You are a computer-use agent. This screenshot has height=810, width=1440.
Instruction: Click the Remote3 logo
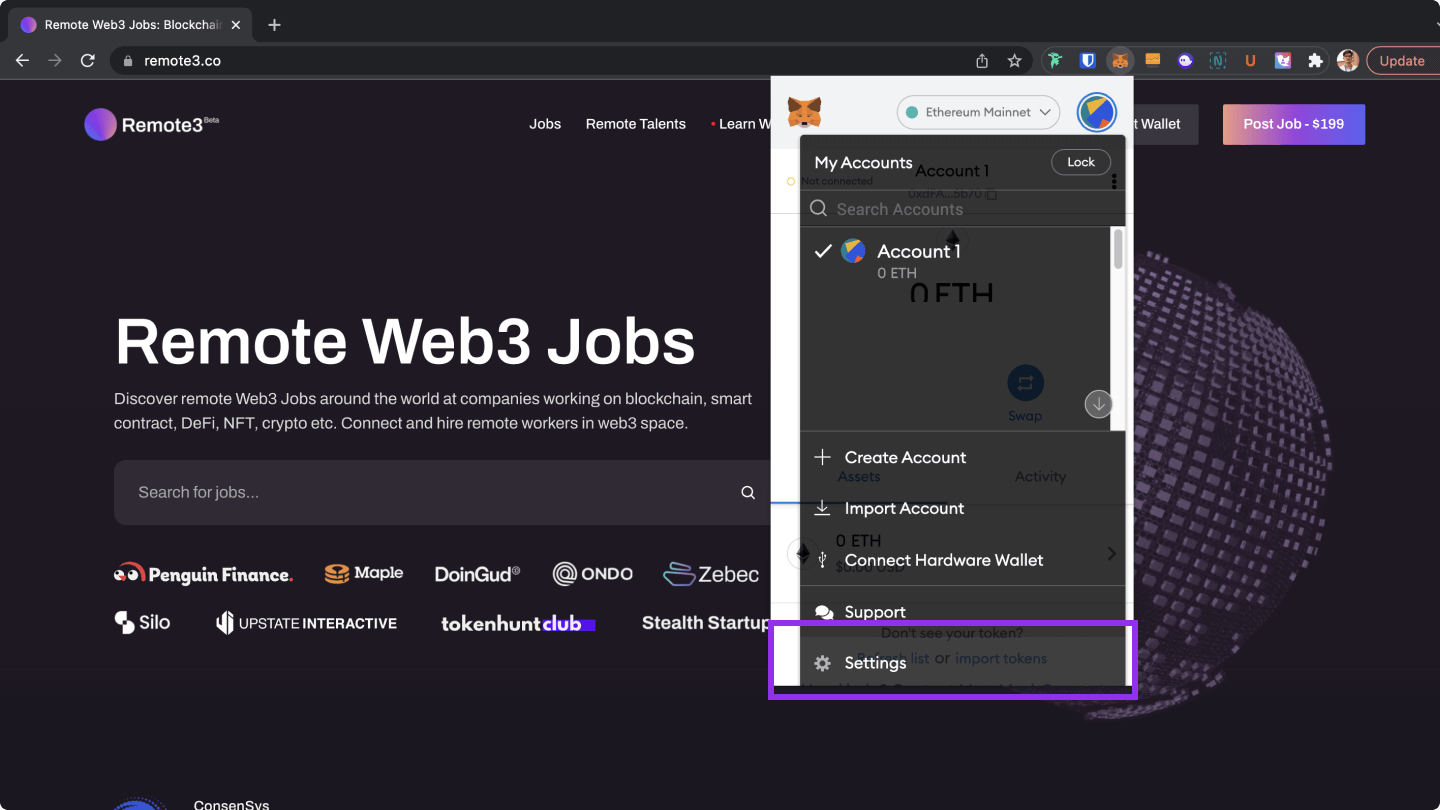pyautogui.click(x=152, y=124)
